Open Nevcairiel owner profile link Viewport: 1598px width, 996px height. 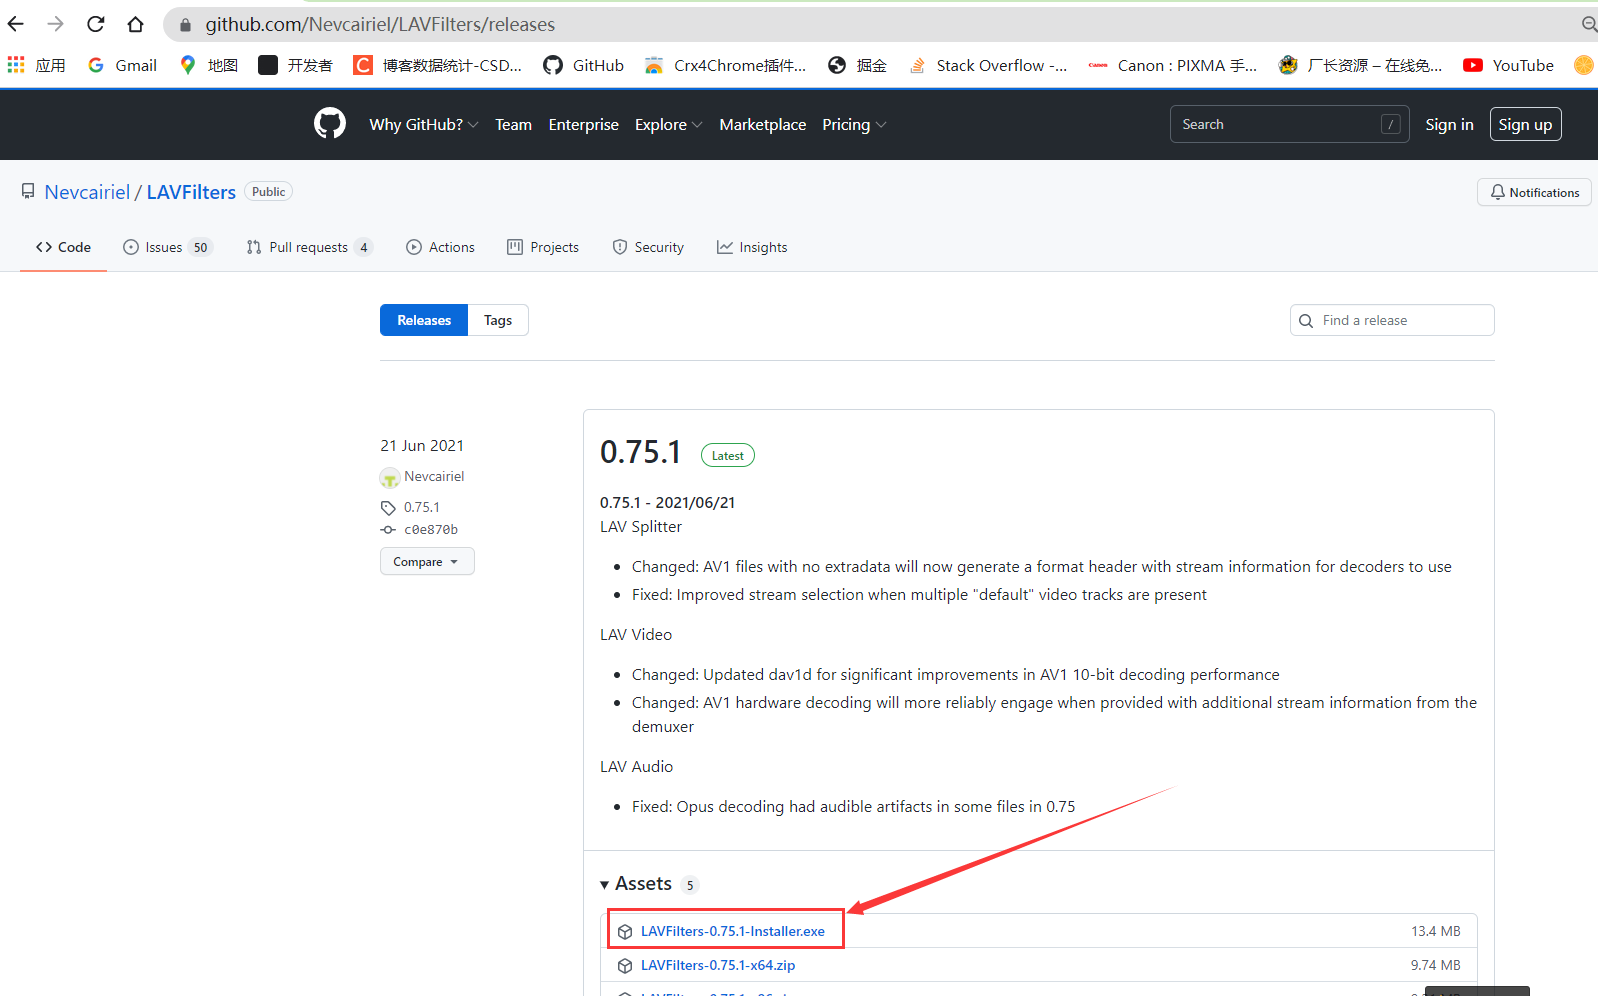tap(87, 192)
